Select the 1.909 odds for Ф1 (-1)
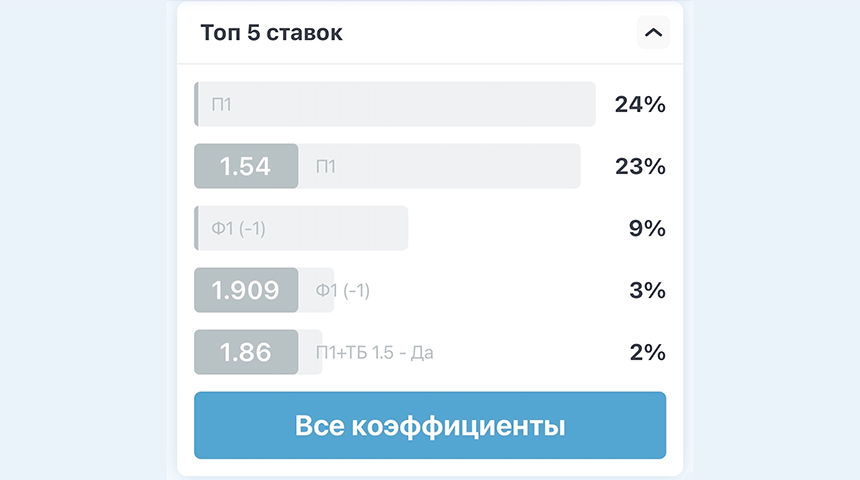Viewport: 860px width, 480px height. click(x=246, y=290)
